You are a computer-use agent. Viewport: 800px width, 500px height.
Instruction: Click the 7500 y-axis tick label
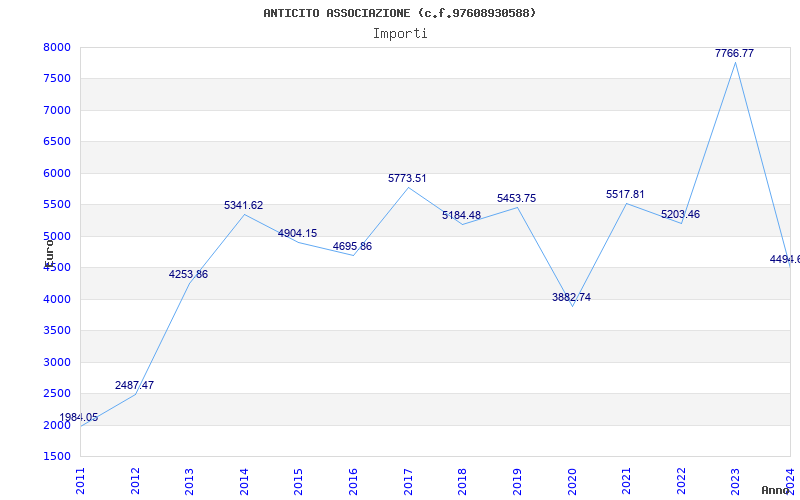click(57, 79)
